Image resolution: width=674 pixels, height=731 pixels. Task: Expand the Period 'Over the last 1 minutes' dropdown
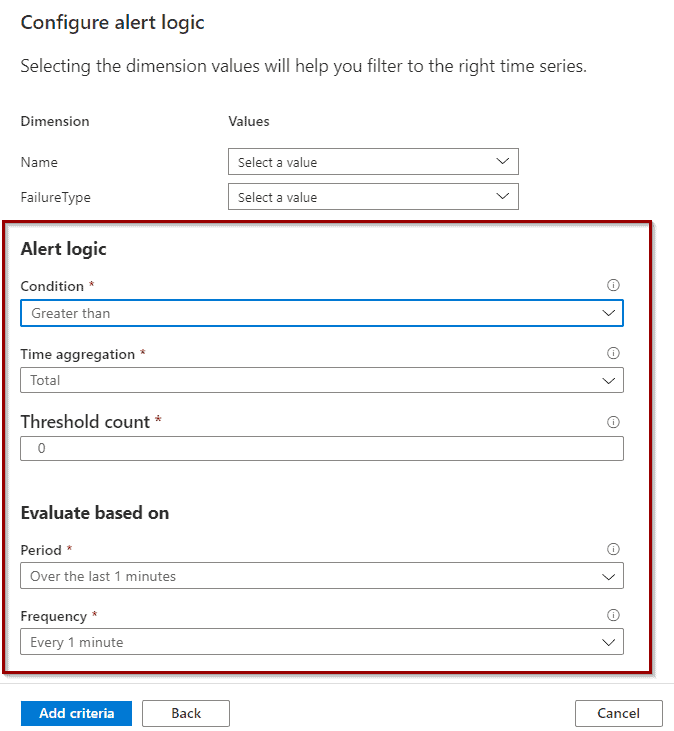(x=322, y=576)
